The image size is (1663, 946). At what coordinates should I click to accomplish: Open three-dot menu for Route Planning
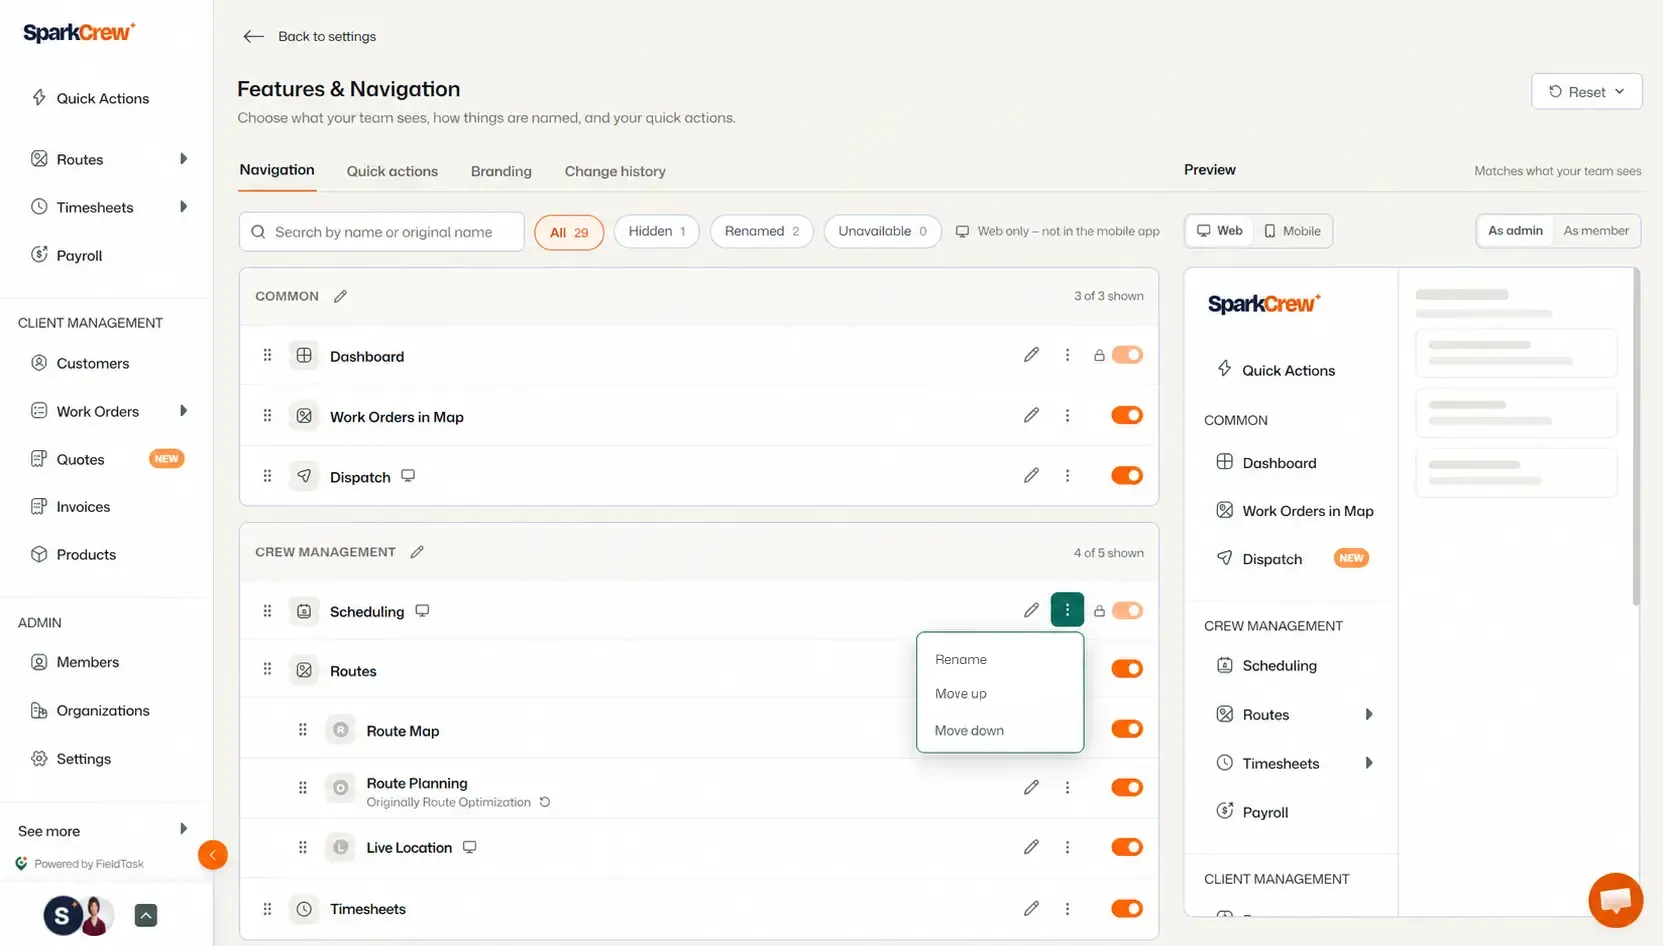(x=1067, y=787)
